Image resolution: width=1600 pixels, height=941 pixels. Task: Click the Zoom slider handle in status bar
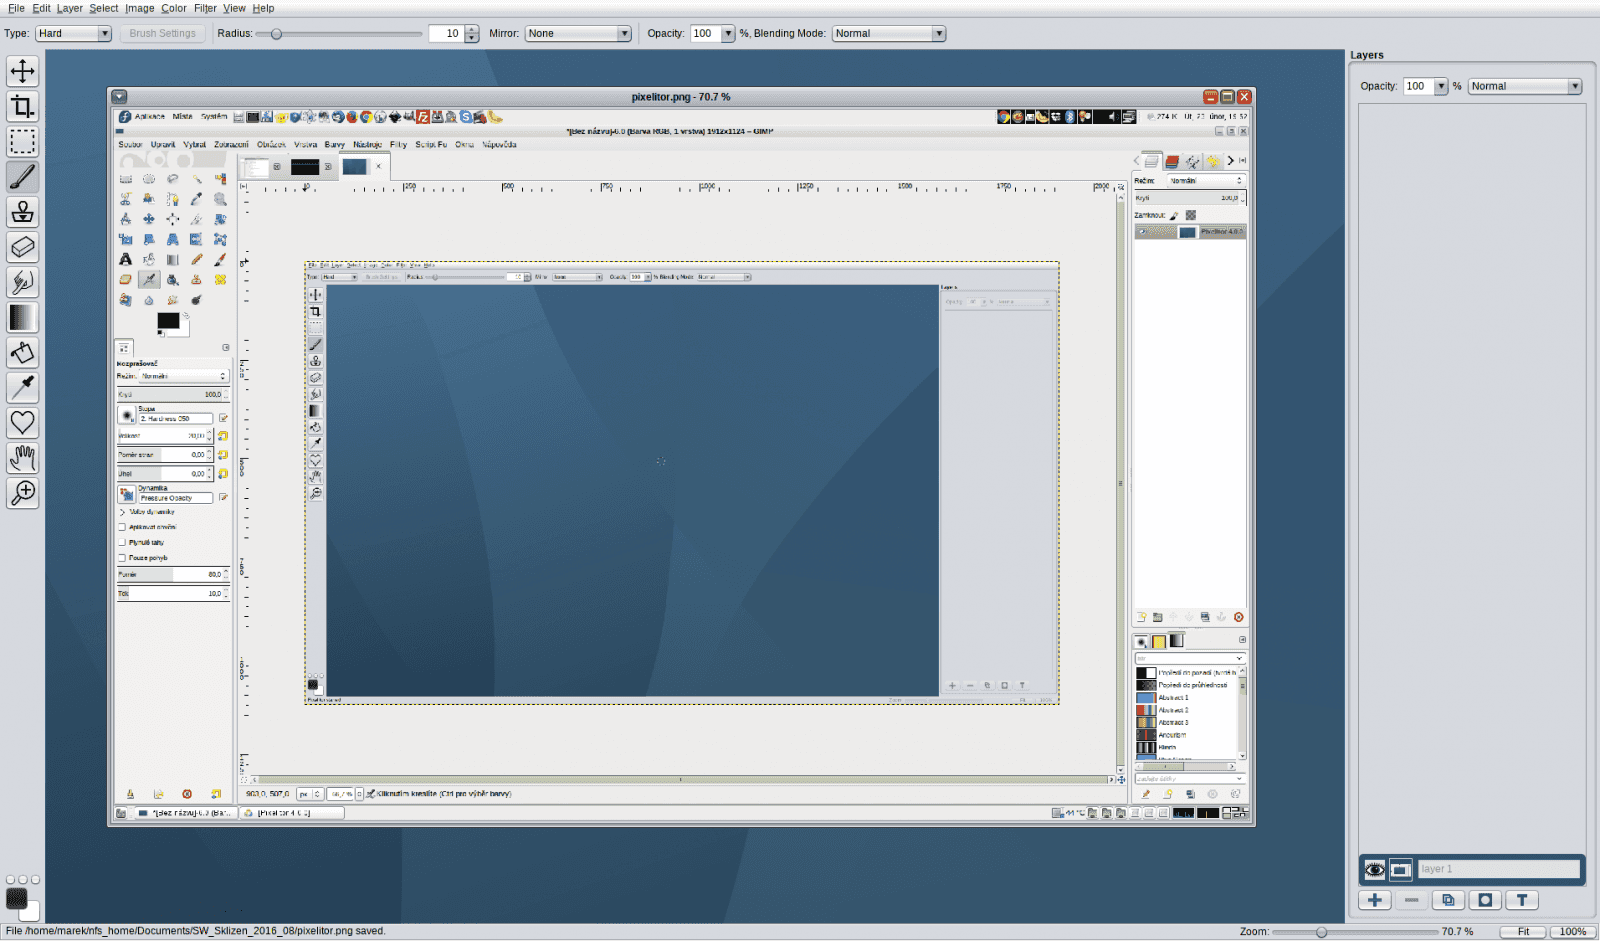[1321, 932]
